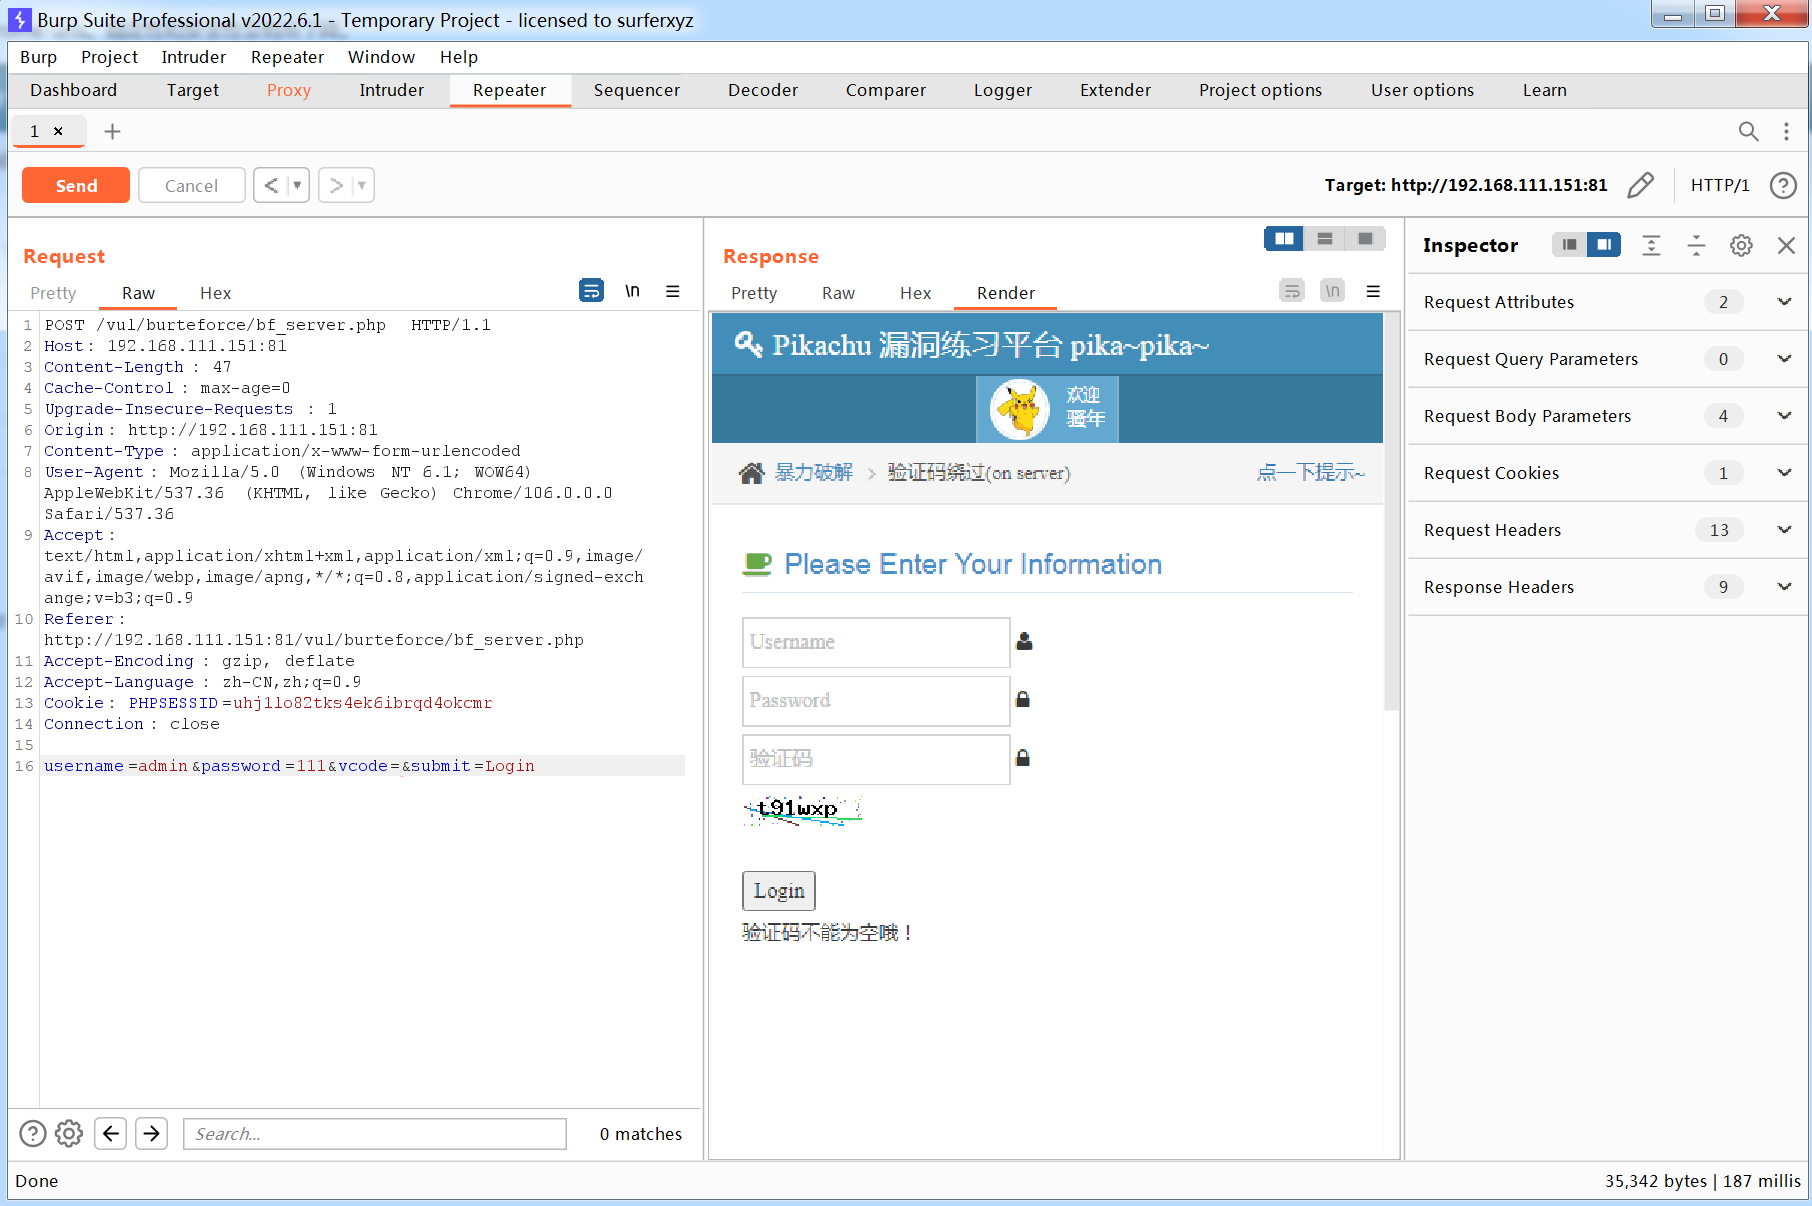Viewport: 1812px width, 1206px height.
Task: Expand Request Body Parameters section
Action: point(1783,416)
